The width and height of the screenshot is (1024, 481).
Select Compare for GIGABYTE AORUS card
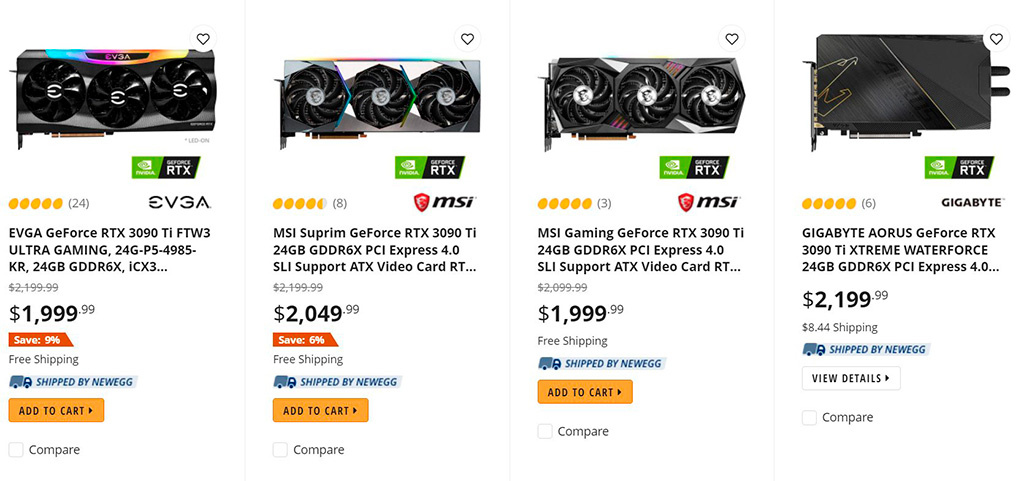(809, 418)
